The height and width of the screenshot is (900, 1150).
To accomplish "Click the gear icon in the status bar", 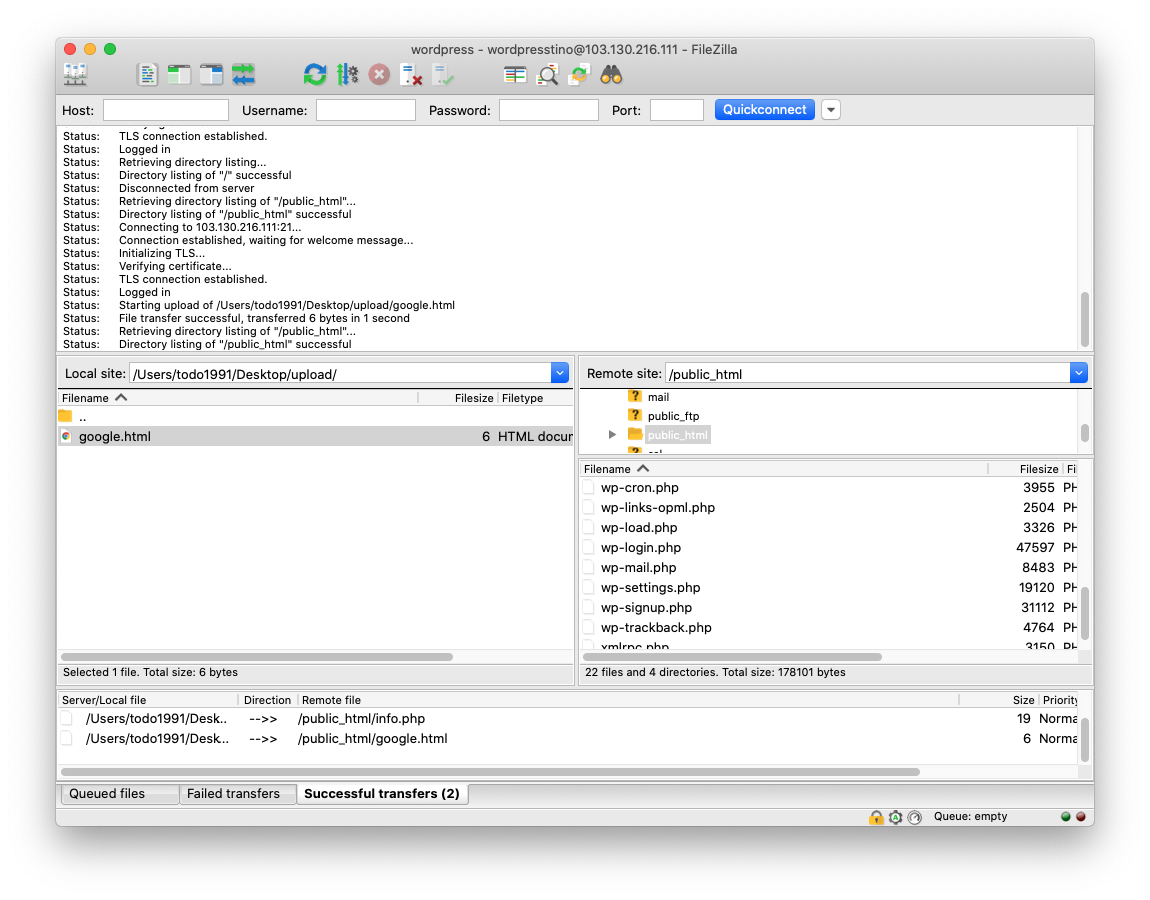I will click(896, 817).
